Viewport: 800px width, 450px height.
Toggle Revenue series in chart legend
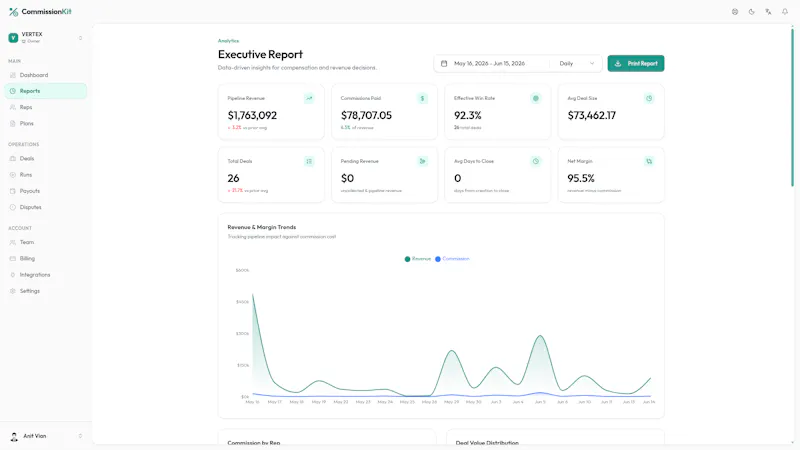418,259
